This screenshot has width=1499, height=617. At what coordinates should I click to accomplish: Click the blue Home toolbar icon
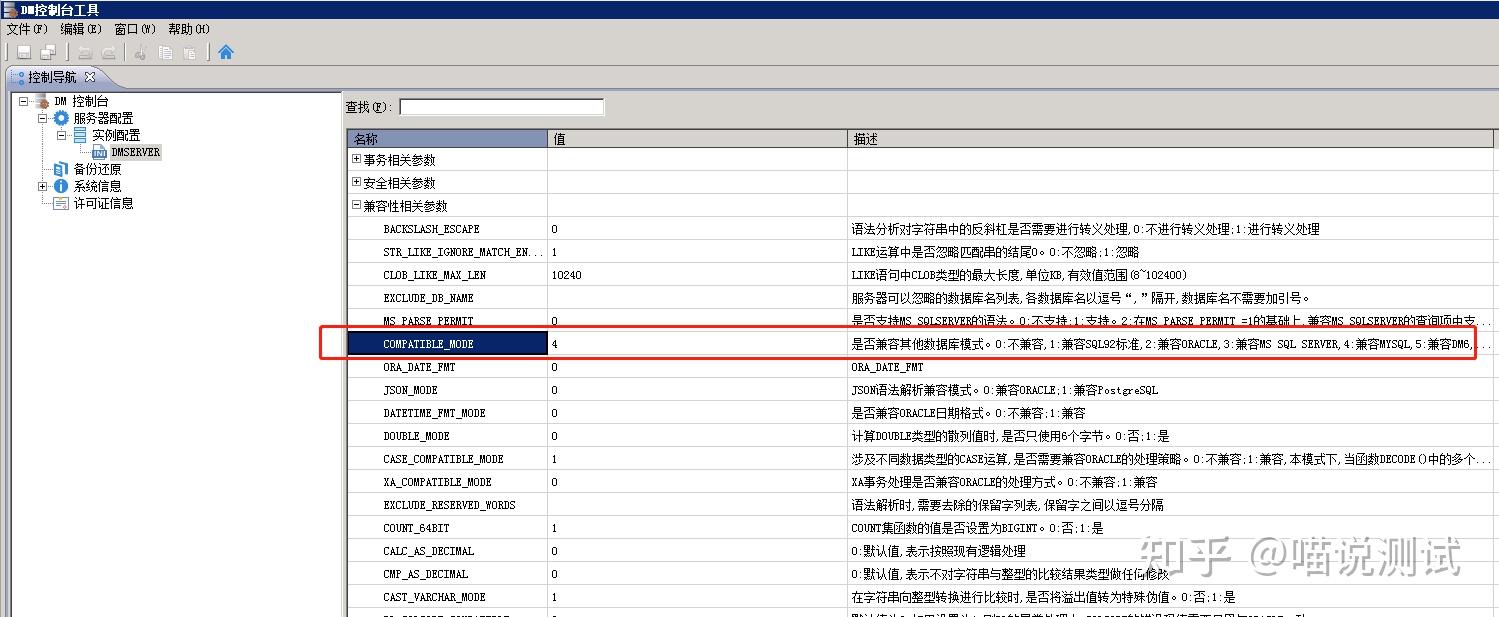pos(226,52)
